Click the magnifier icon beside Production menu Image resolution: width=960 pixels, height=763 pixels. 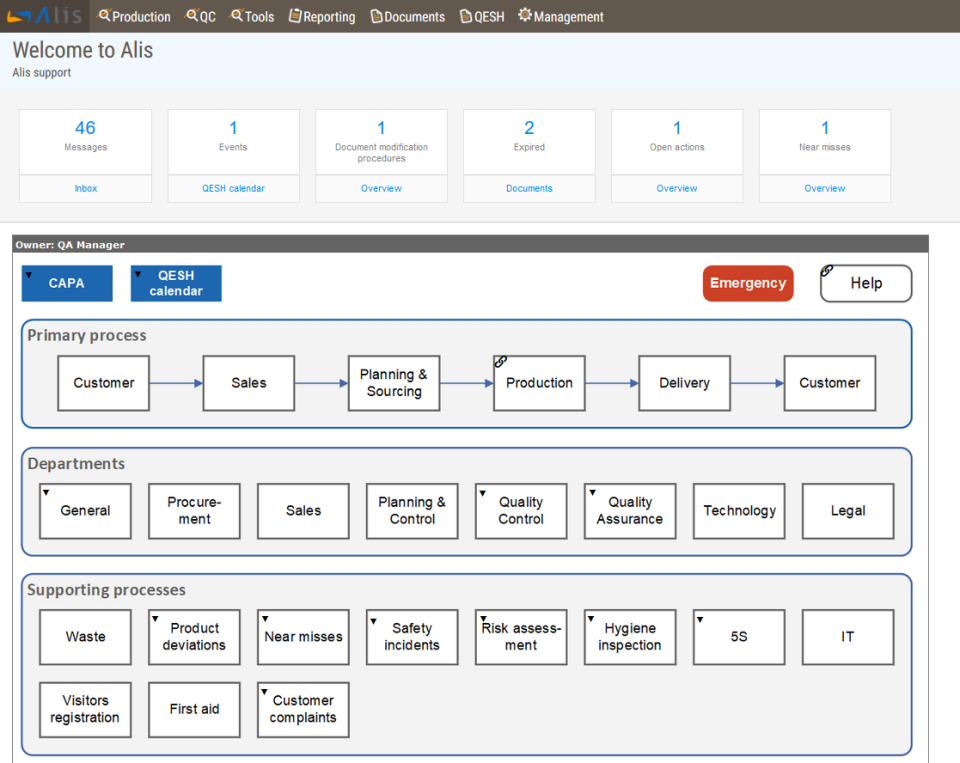(102, 16)
